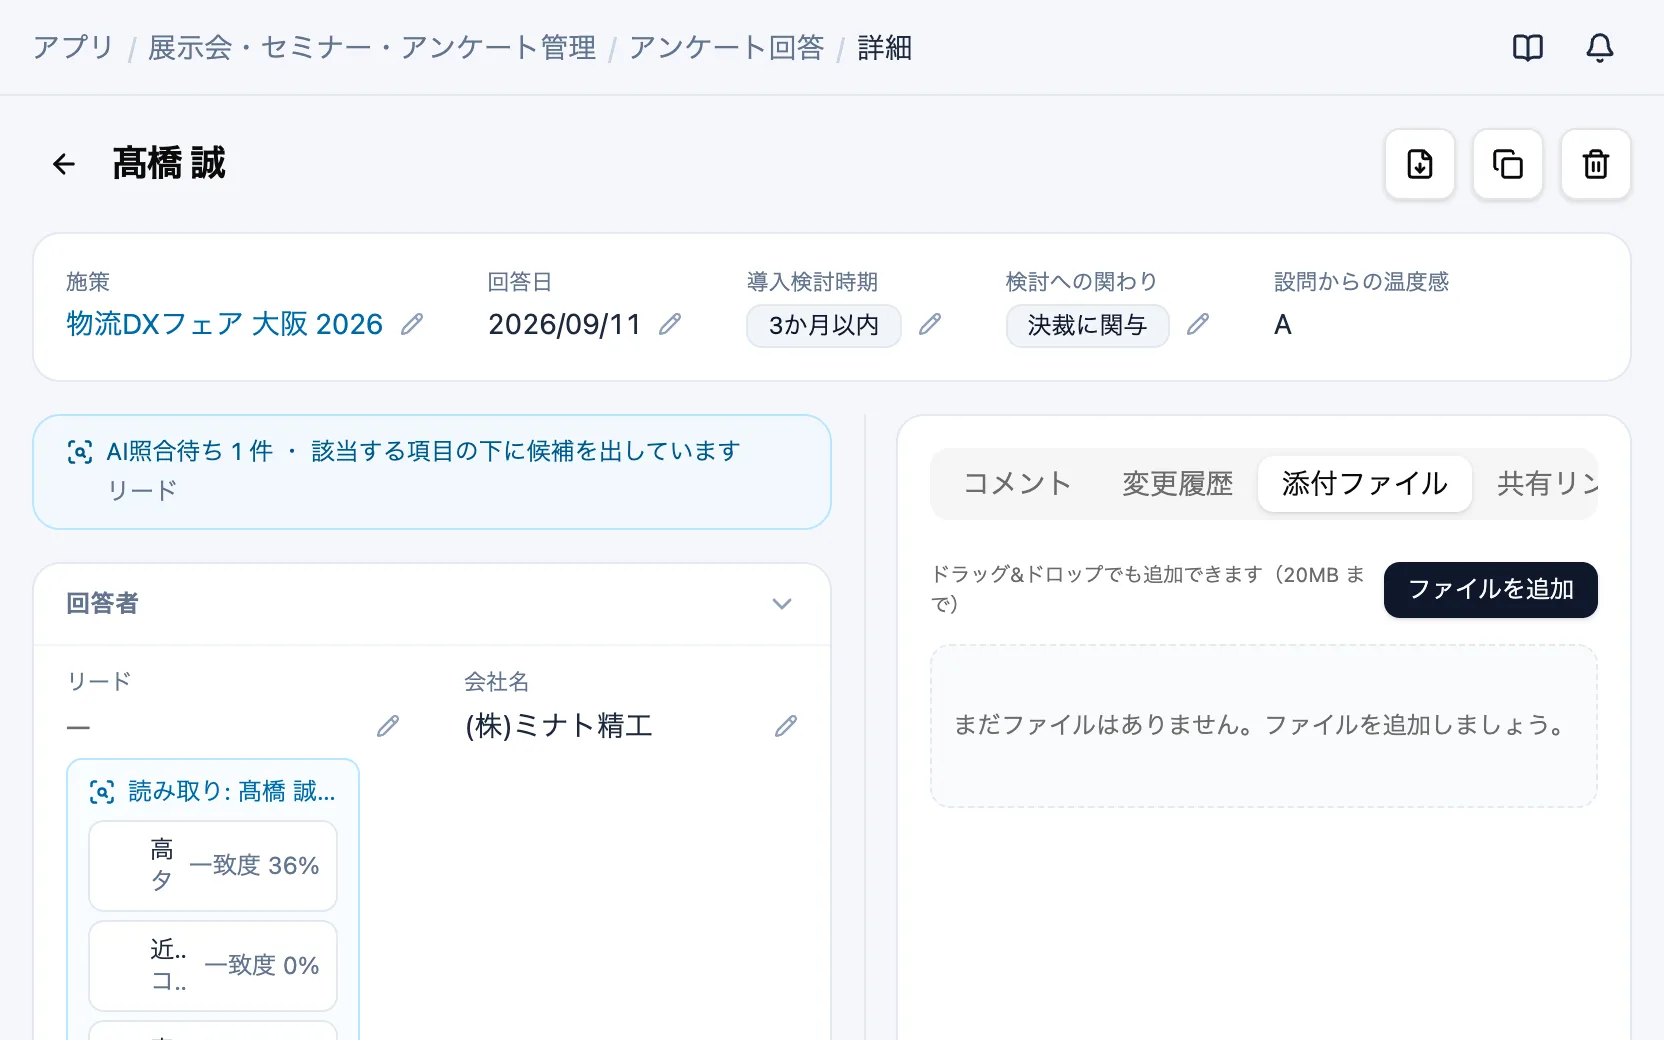Collapse the 回答者 section chevron
This screenshot has width=1664, height=1040.
pos(782,604)
